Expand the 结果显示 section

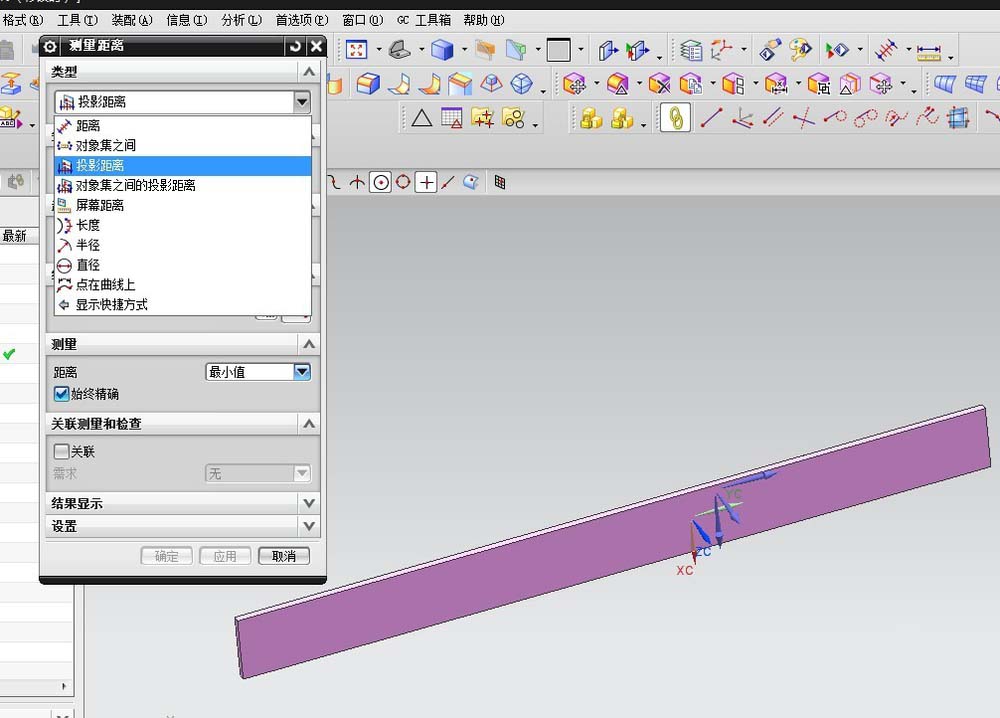click(x=182, y=503)
